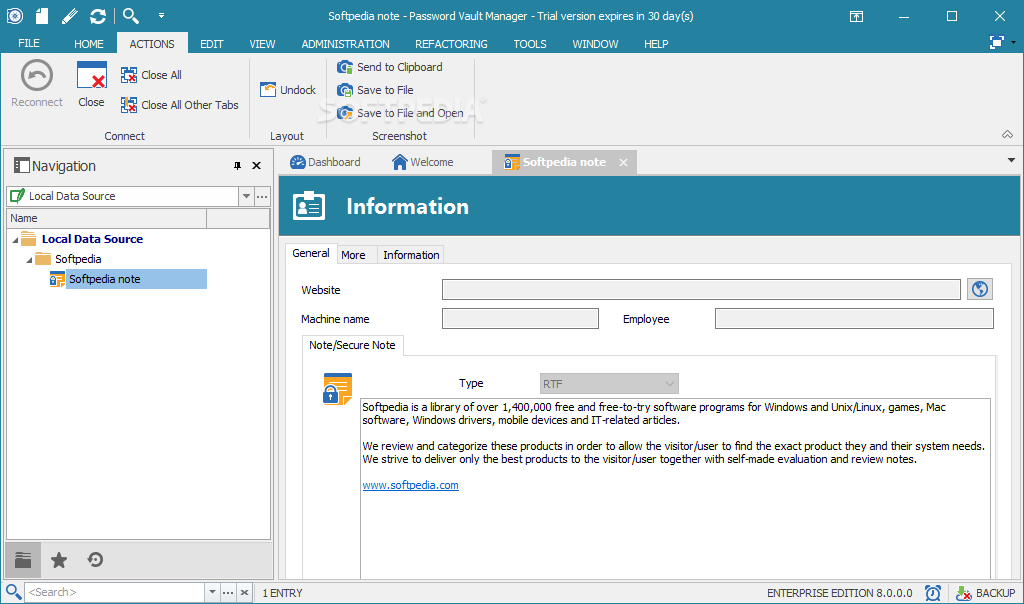Click the Website input field
1024x604 pixels.
pos(701,289)
